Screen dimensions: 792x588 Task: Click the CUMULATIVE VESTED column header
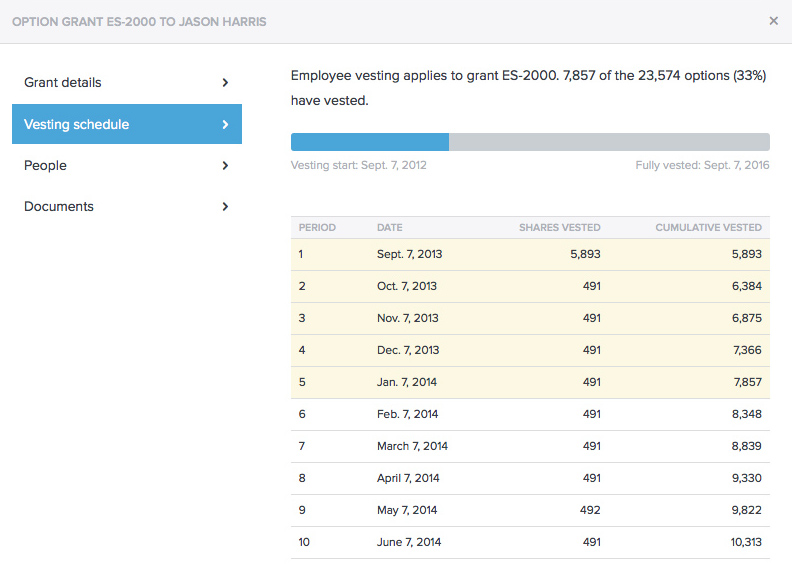[708, 228]
